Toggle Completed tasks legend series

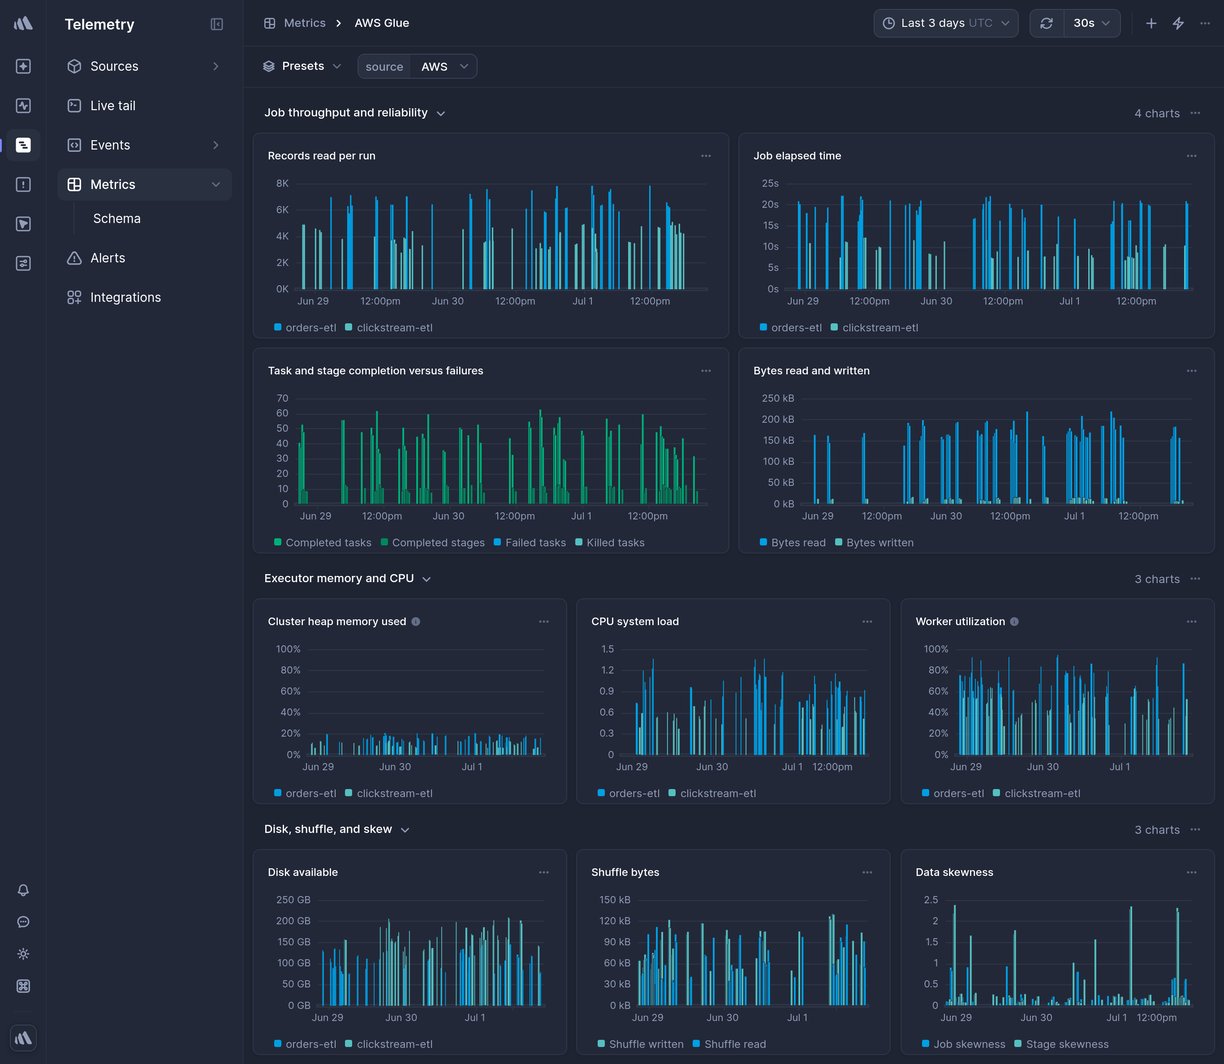[x=322, y=543]
